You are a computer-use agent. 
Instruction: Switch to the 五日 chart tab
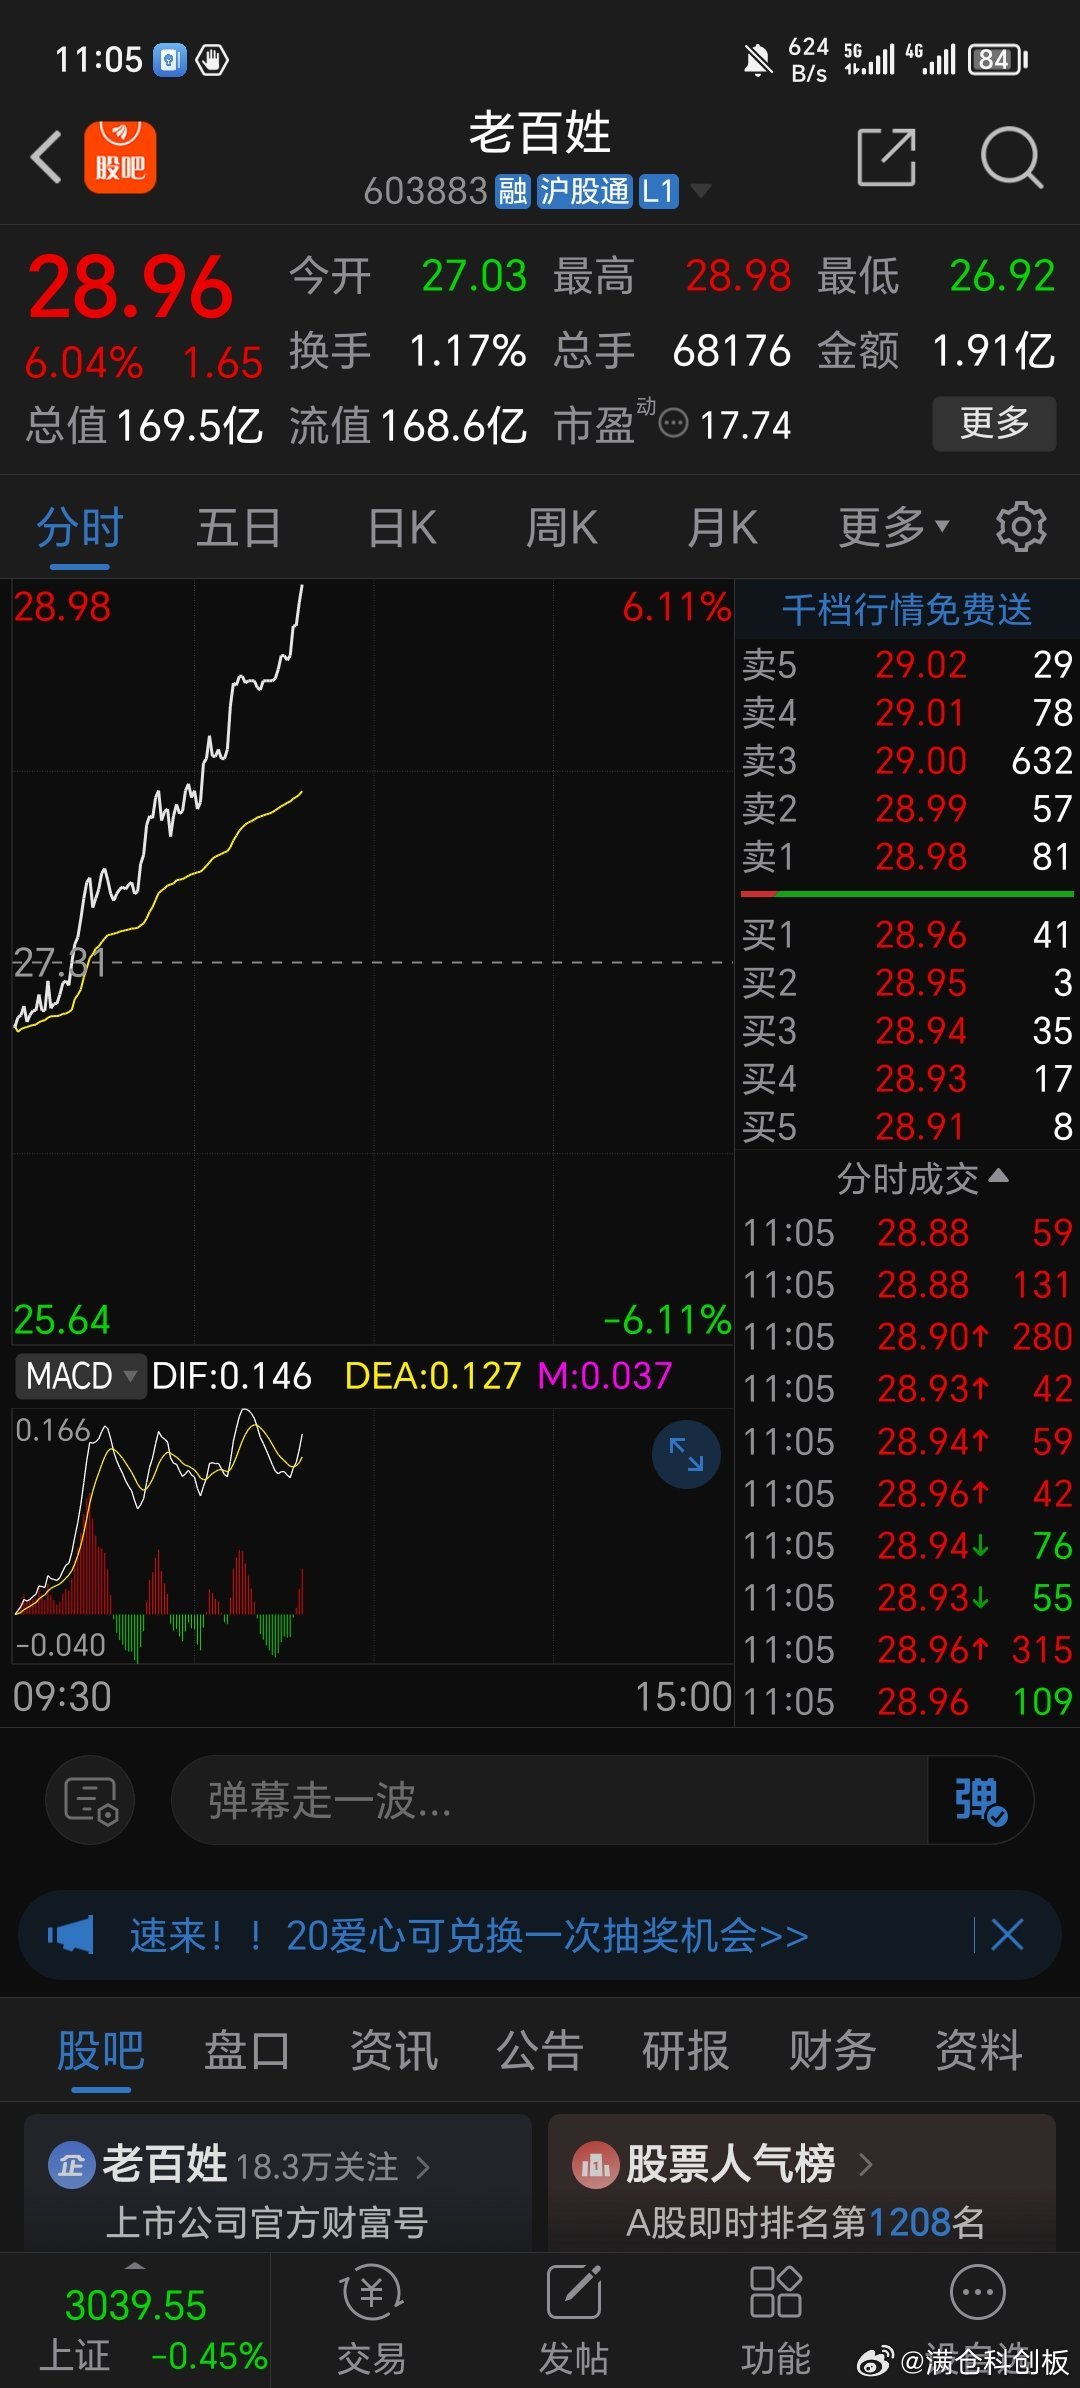[x=238, y=527]
